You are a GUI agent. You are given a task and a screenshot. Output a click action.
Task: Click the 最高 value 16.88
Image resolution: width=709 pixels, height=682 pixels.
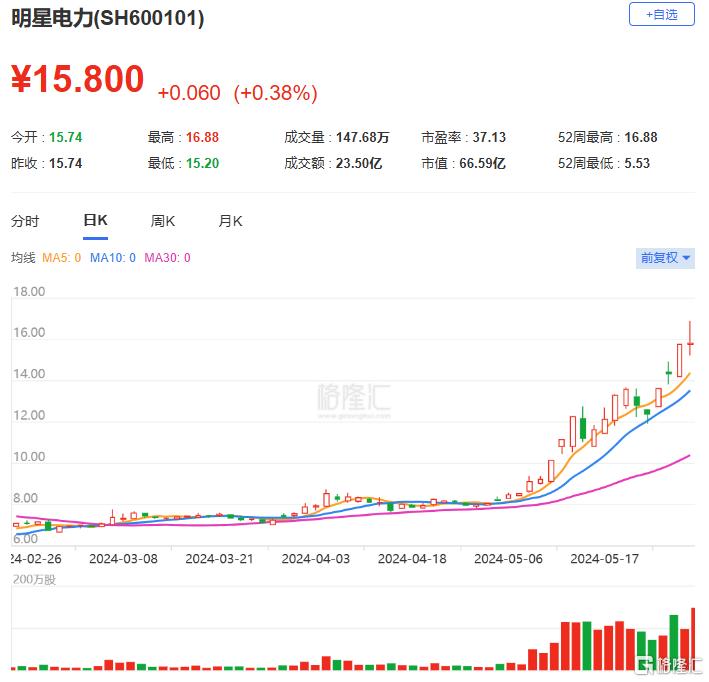[x=203, y=137]
